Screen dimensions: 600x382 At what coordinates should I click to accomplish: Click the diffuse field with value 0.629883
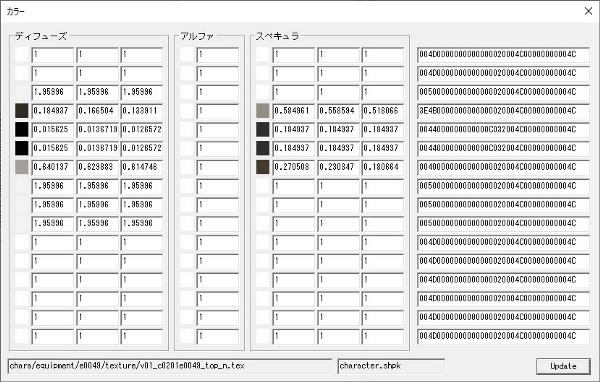98,167
